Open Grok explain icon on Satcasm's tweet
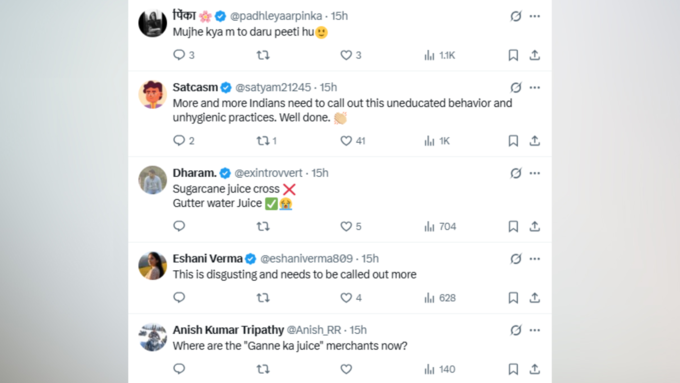Screen dimensions: 680x383 [516, 88]
